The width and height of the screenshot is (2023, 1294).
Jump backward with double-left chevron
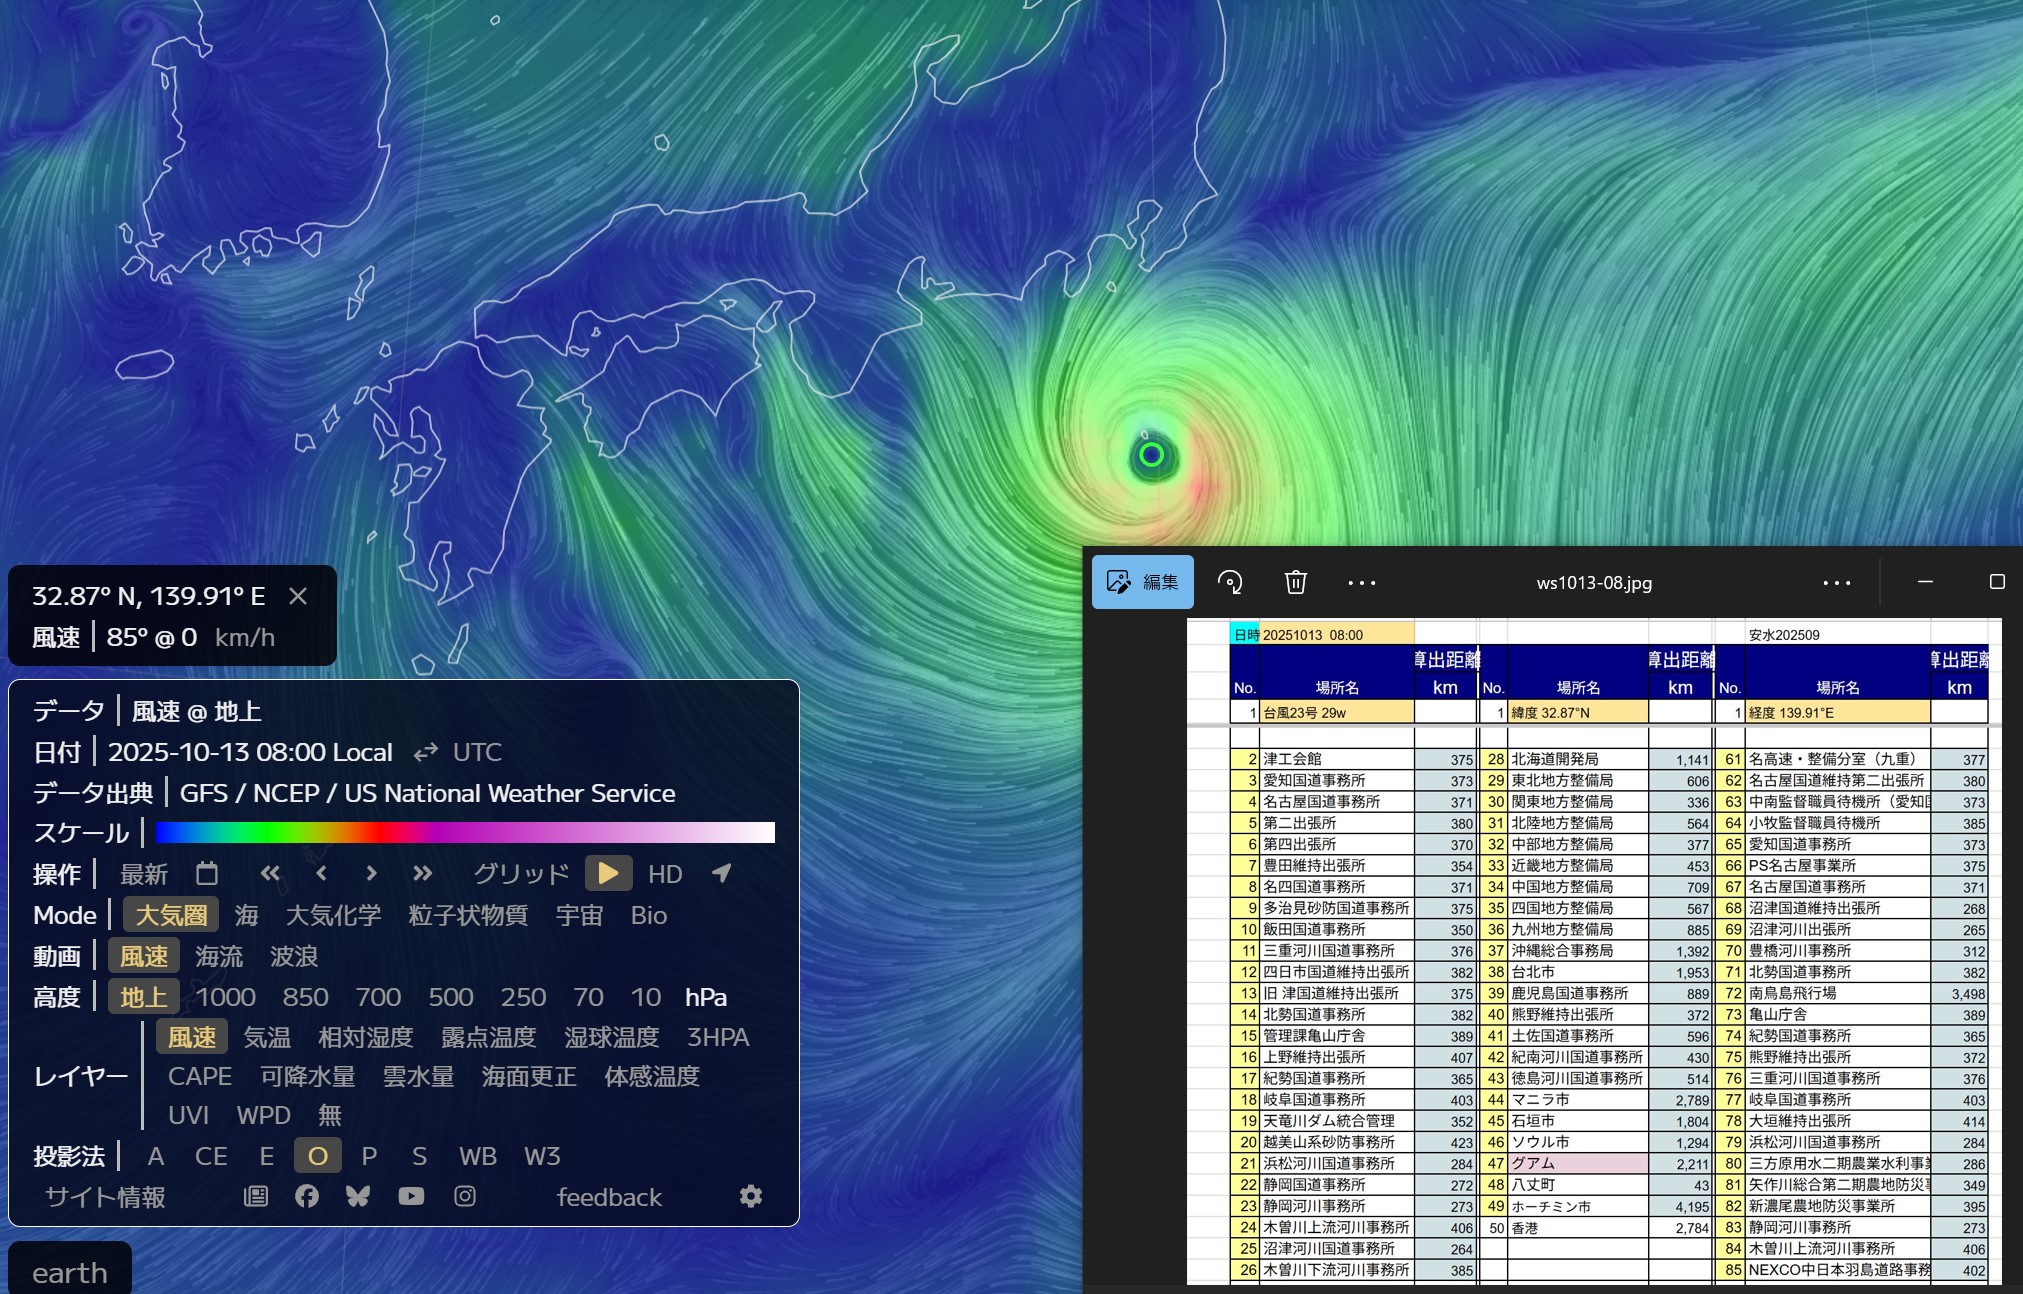[270, 874]
